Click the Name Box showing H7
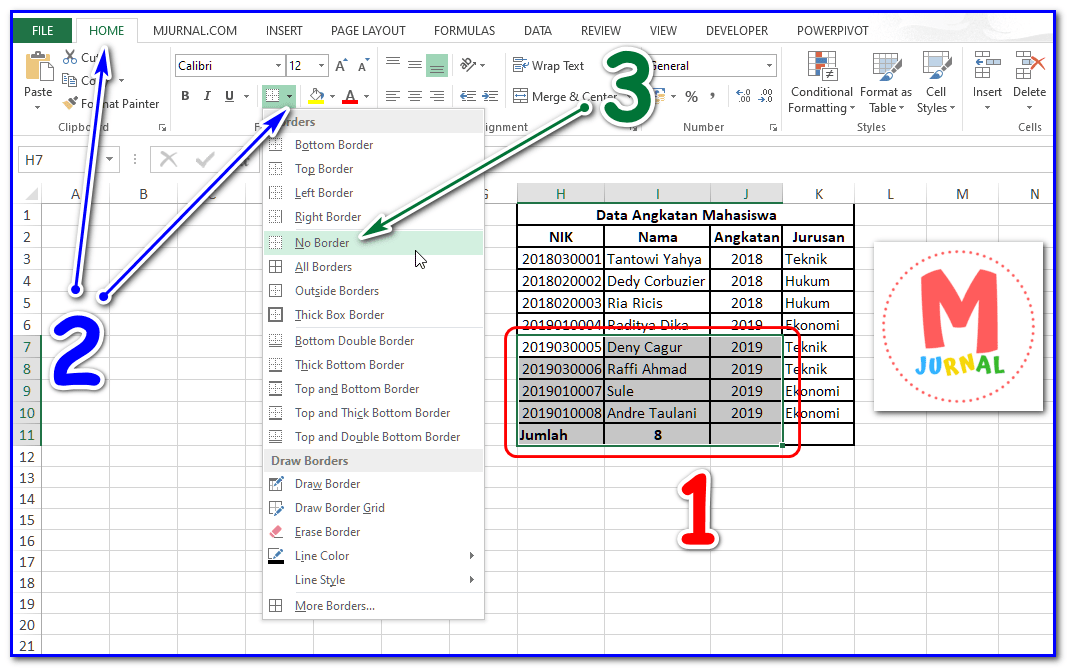The height and width of the screenshot is (668, 1067). 60,160
